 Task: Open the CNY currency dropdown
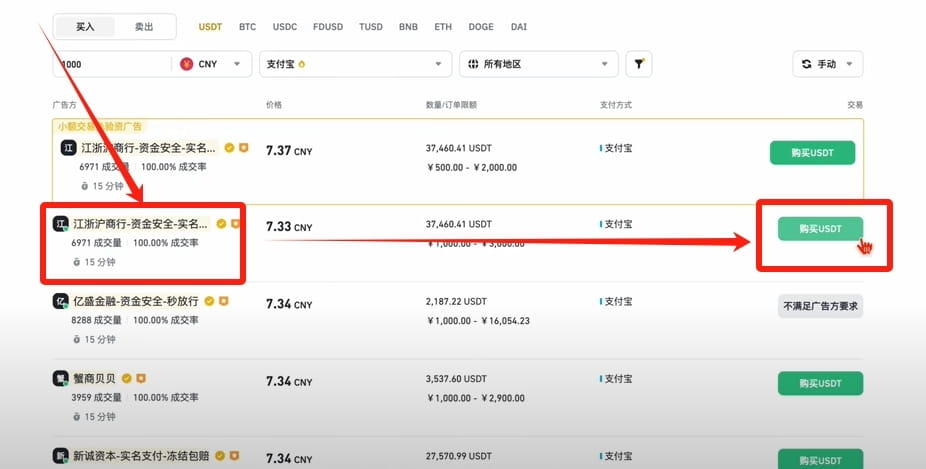pos(213,64)
